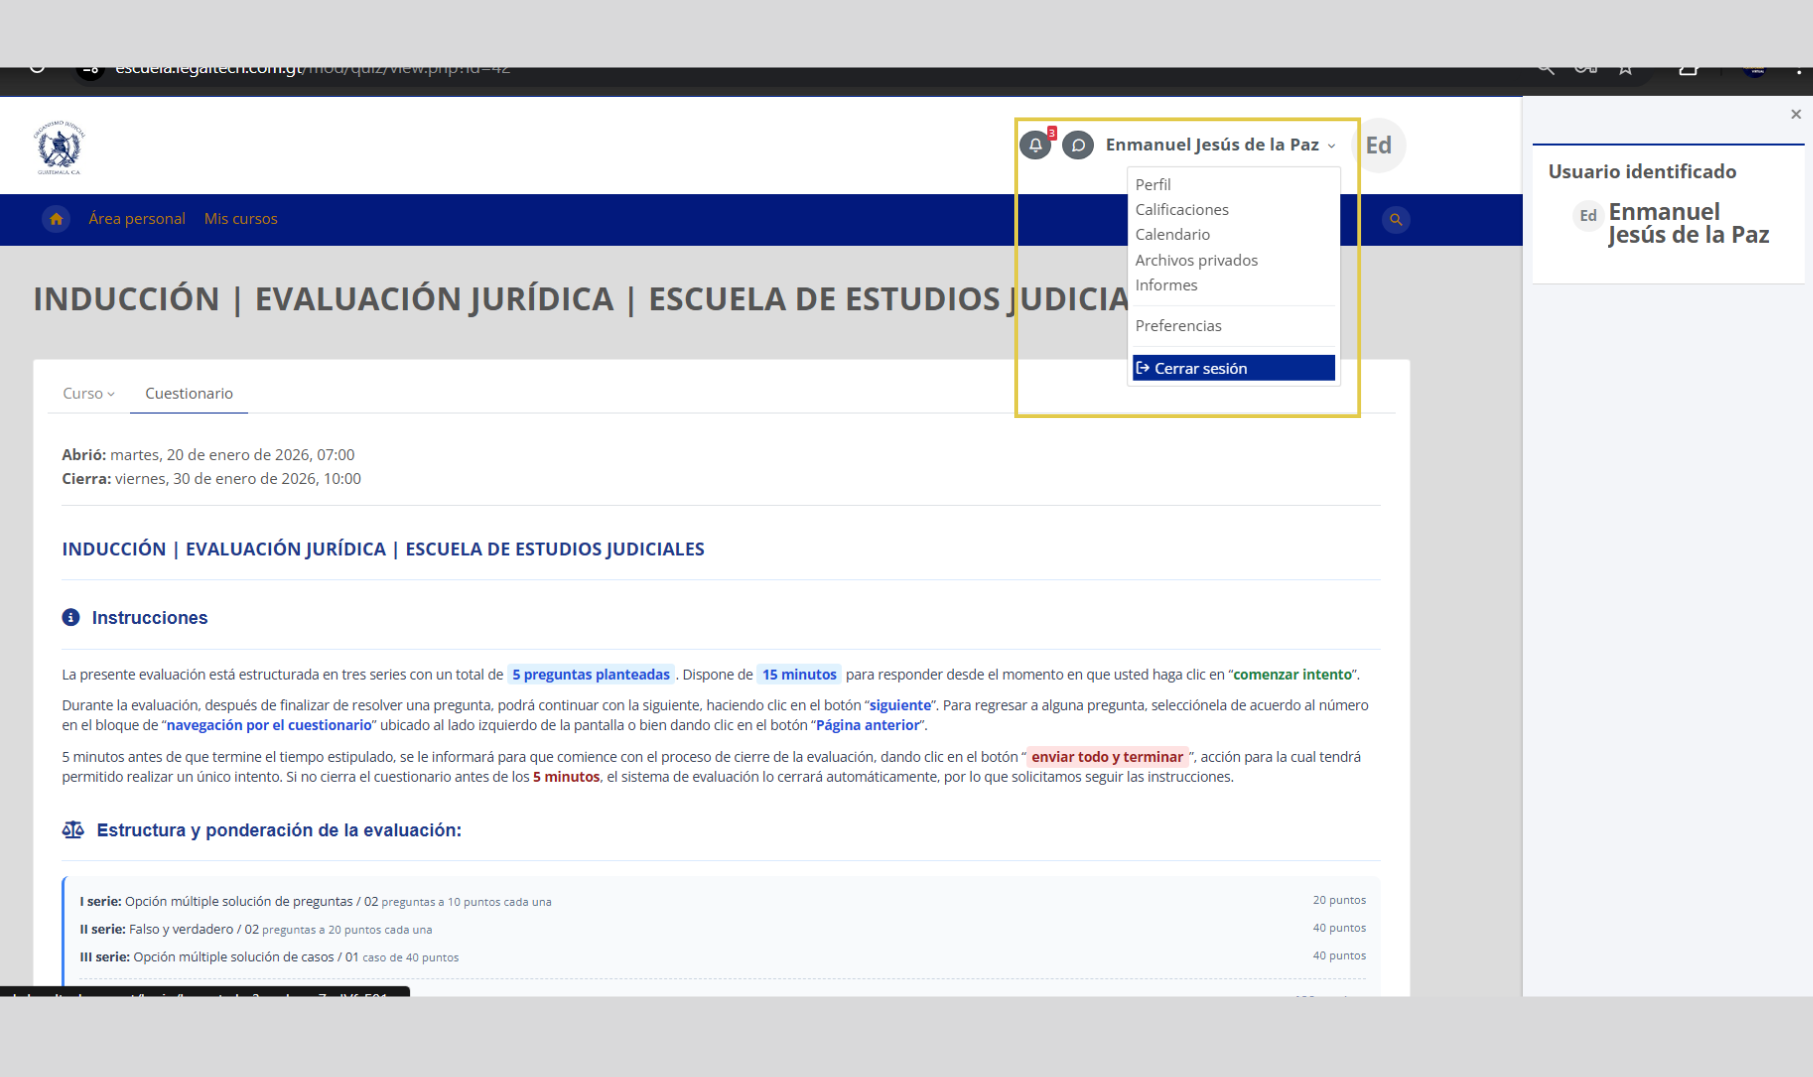Open Mis cursos in navigation bar
Viewport: 1813px width, 1077px height.
(241, 219)
